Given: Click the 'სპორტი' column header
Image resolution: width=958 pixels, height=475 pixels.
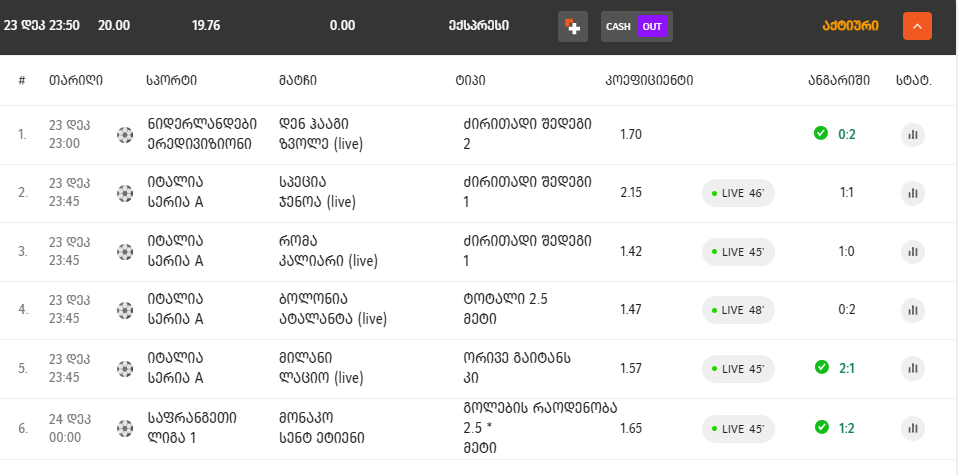Looking at the screenshot, I should [x=172, y=80].
